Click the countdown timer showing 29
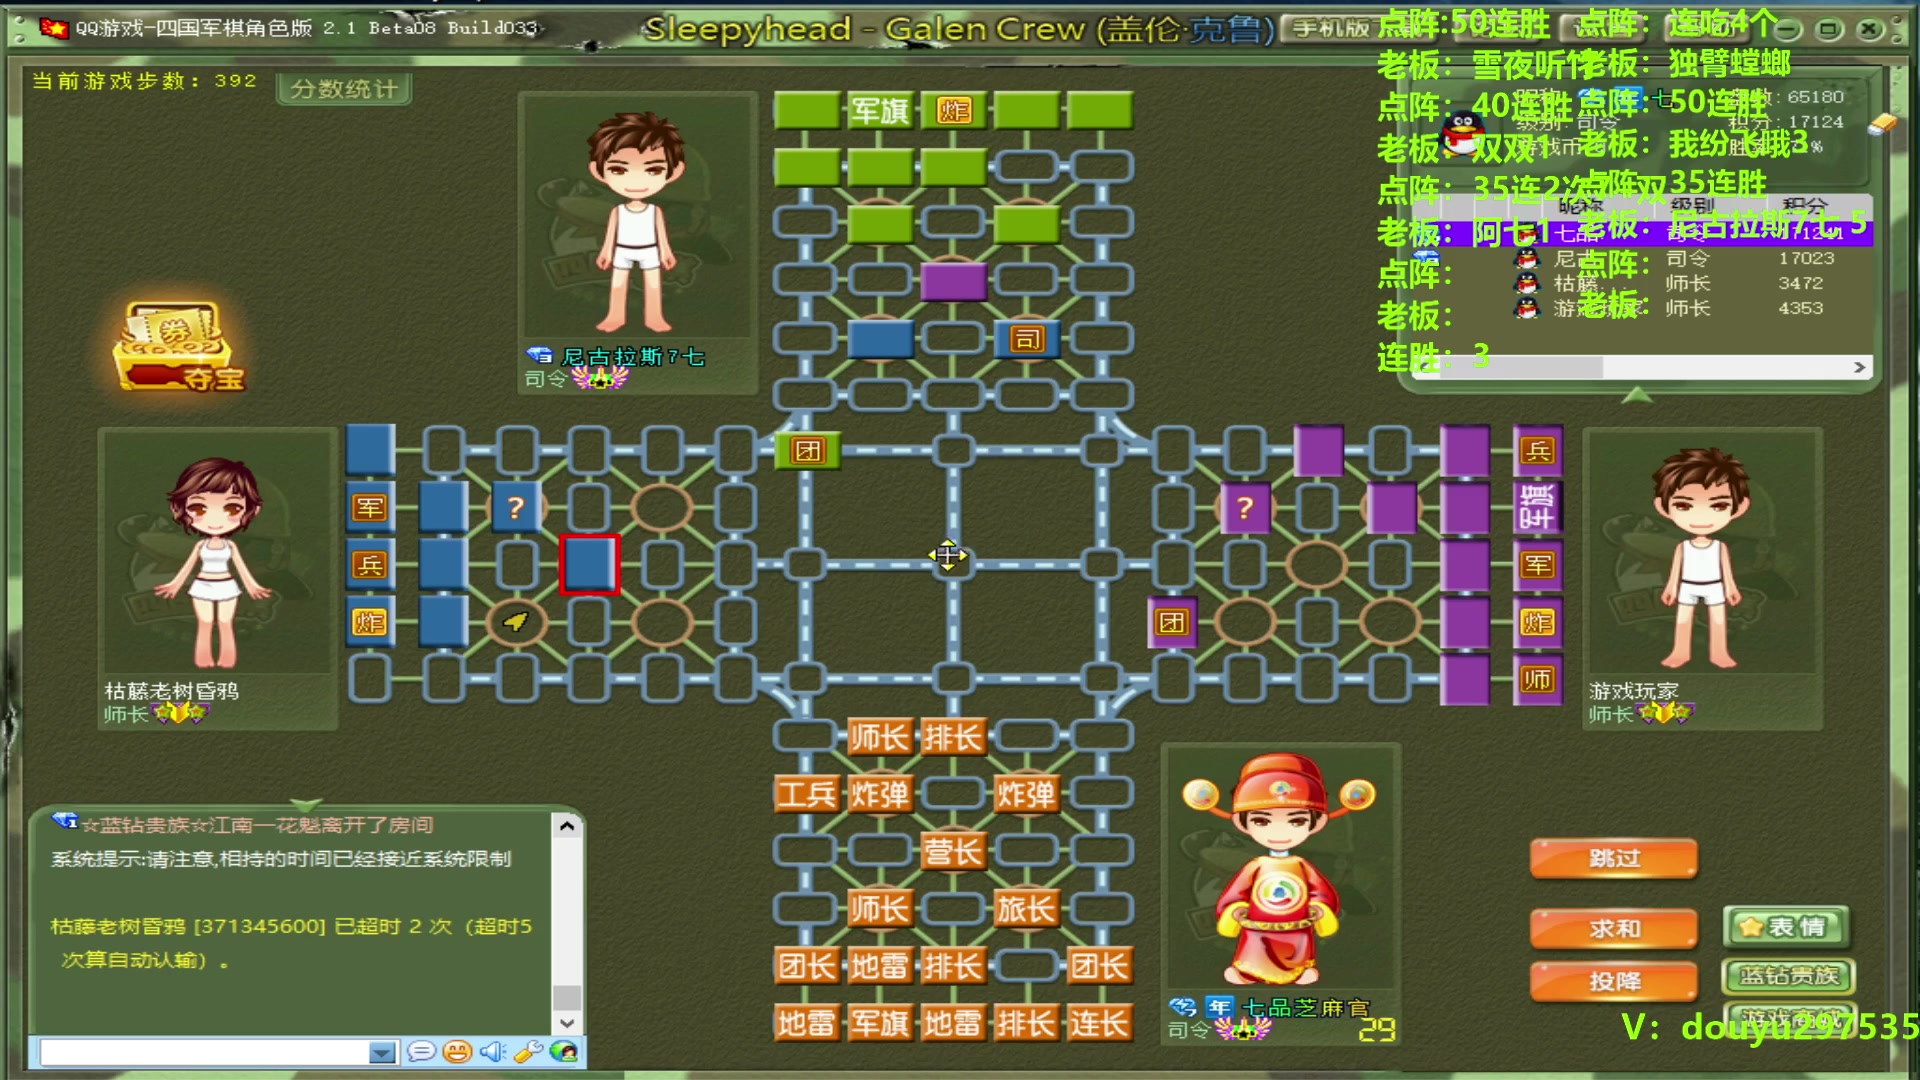Screen dimensions: 1920x1080 pyautogui.click(x=1376, y=1030)
